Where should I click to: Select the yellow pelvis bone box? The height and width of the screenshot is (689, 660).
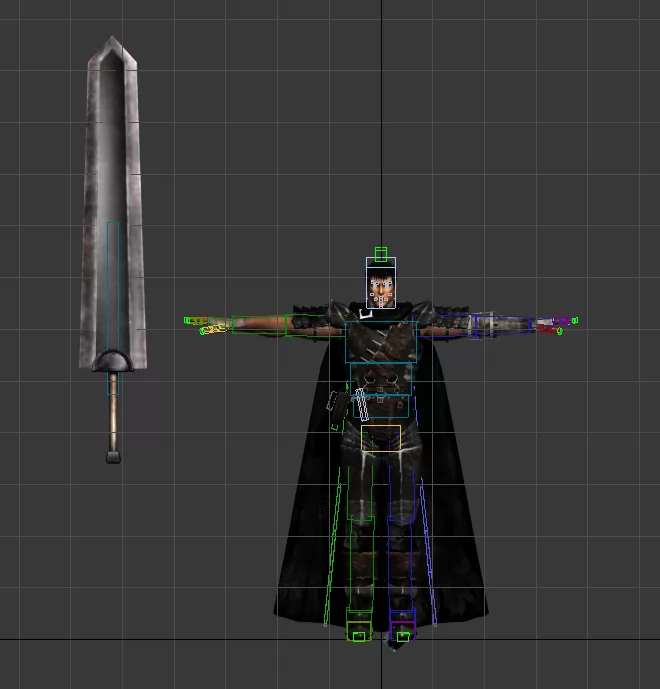(380, 437)
